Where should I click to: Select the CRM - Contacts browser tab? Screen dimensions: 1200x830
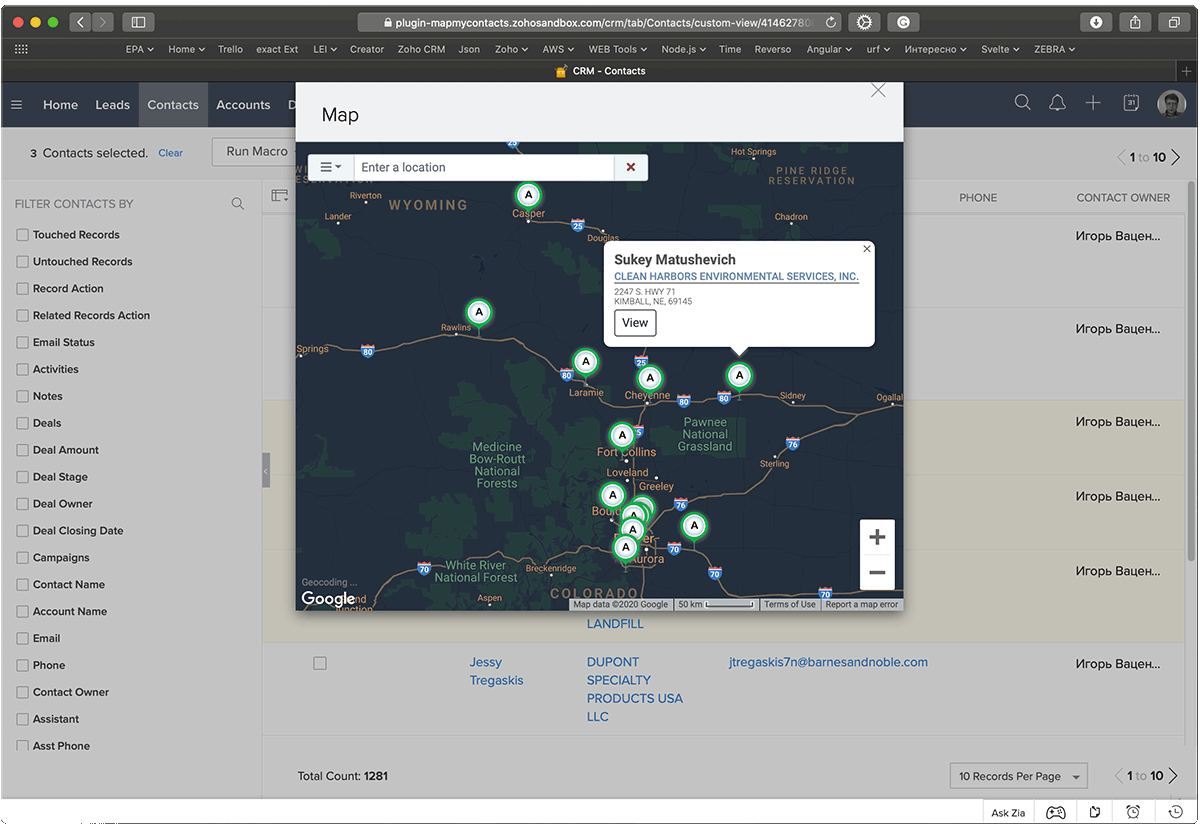tap(600, 71)
